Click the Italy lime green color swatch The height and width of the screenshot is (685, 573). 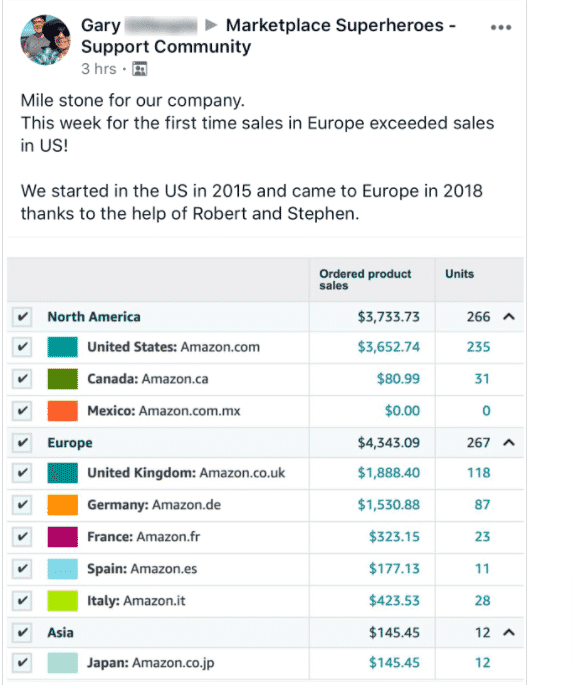pyautogui.click(x=62, y=601)
